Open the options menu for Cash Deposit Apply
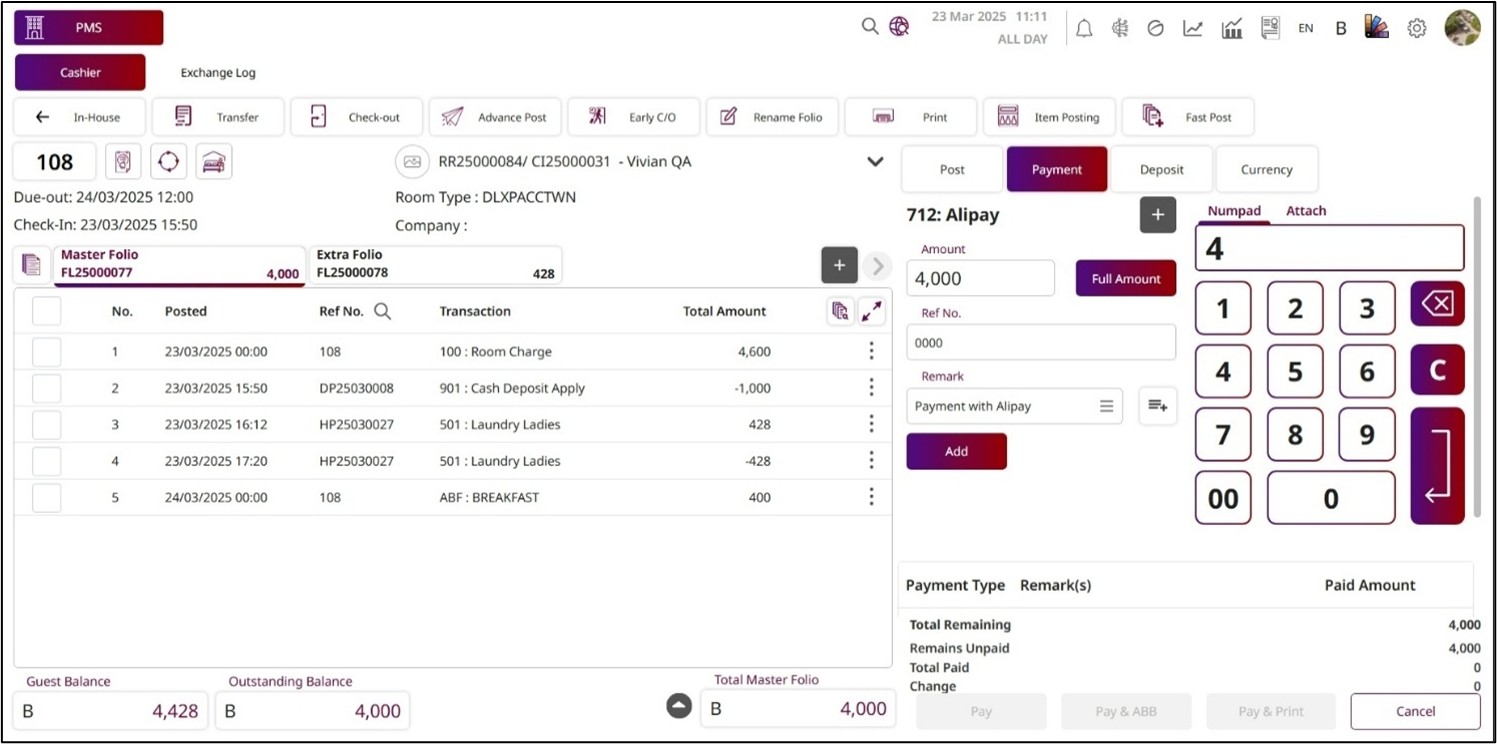 [871, 388]
